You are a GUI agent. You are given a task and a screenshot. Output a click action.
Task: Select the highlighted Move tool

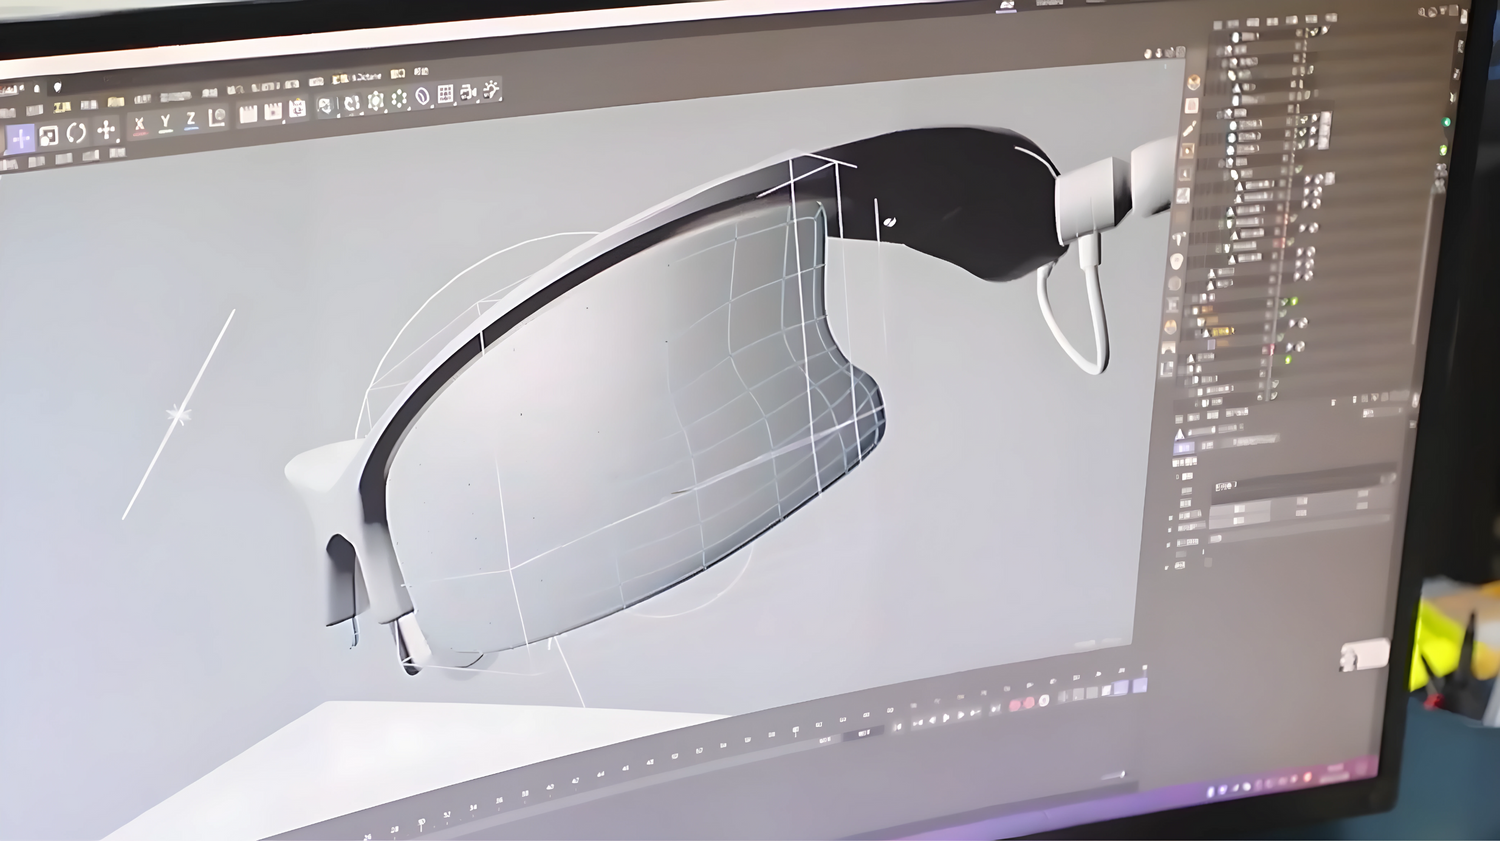pos(20,138)
